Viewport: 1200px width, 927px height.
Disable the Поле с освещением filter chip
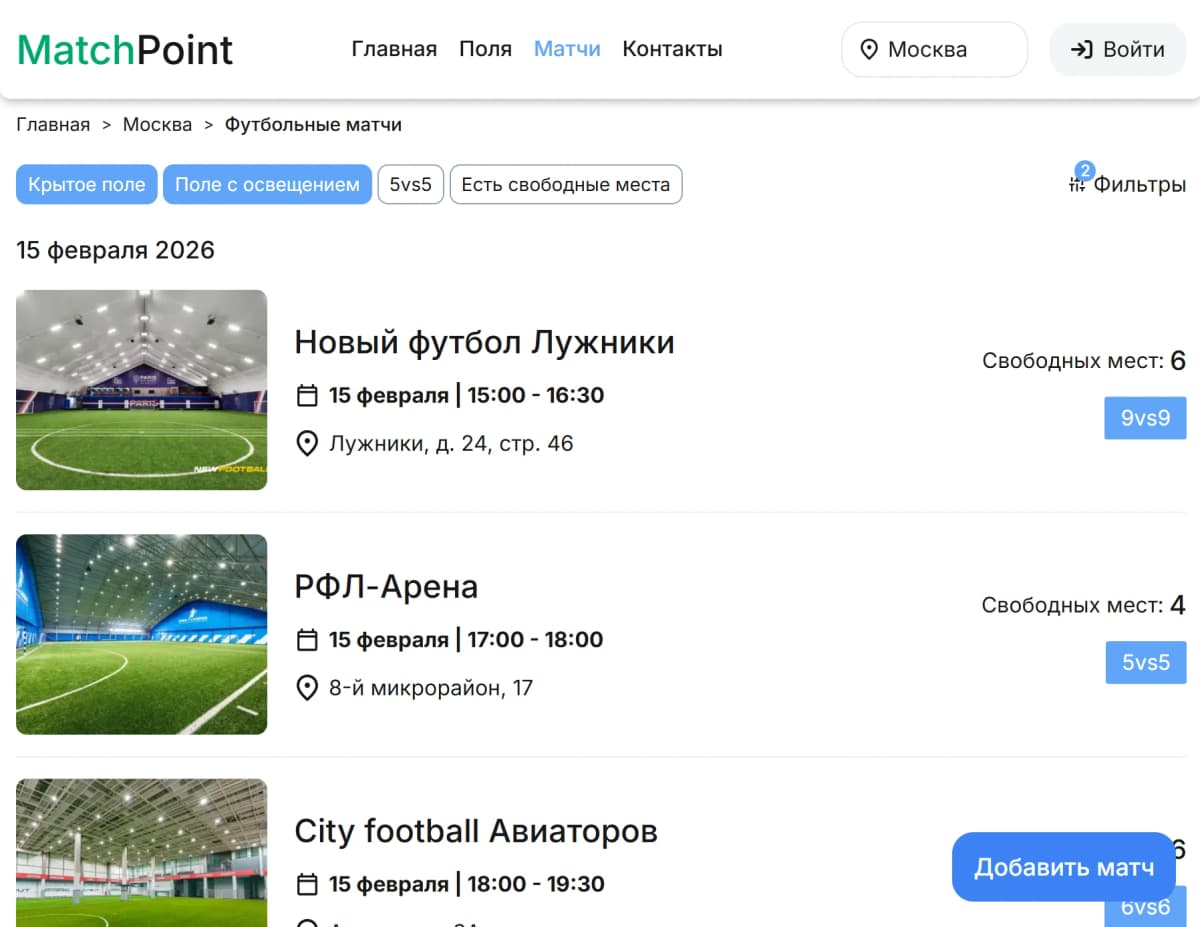coord(267,184)
